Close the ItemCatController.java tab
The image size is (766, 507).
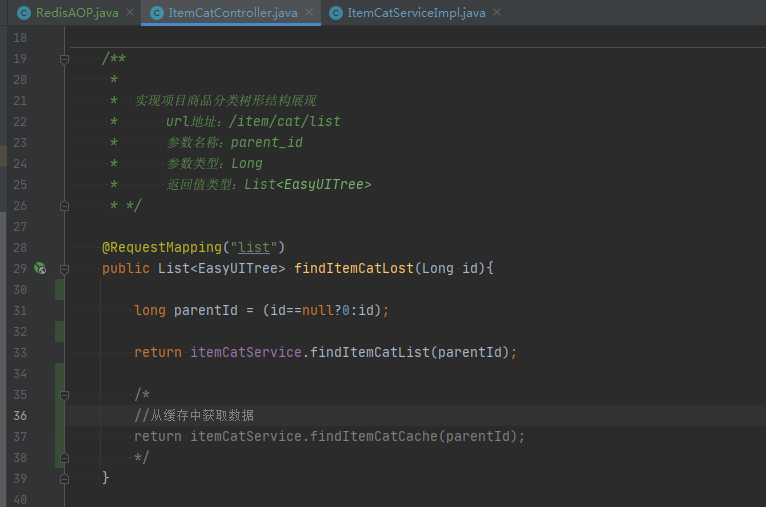pos(309,12)
